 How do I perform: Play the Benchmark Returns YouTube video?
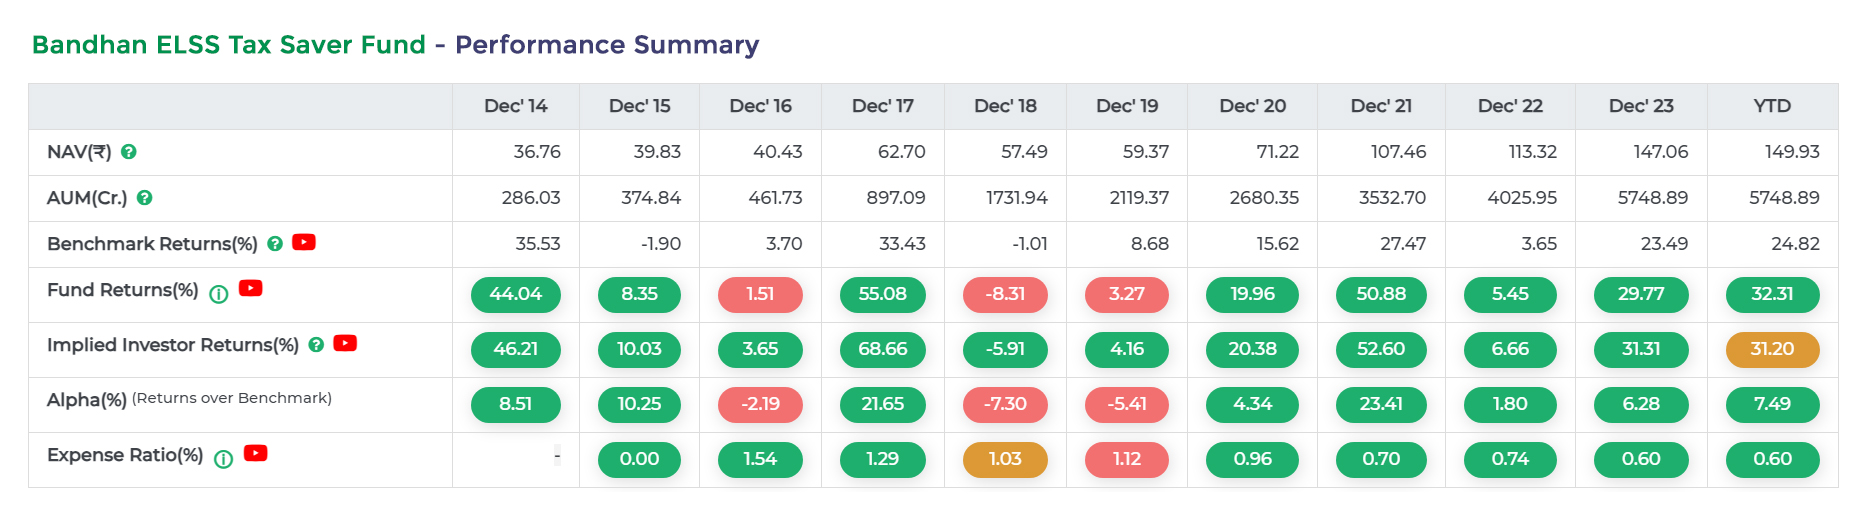pos(304,242)
